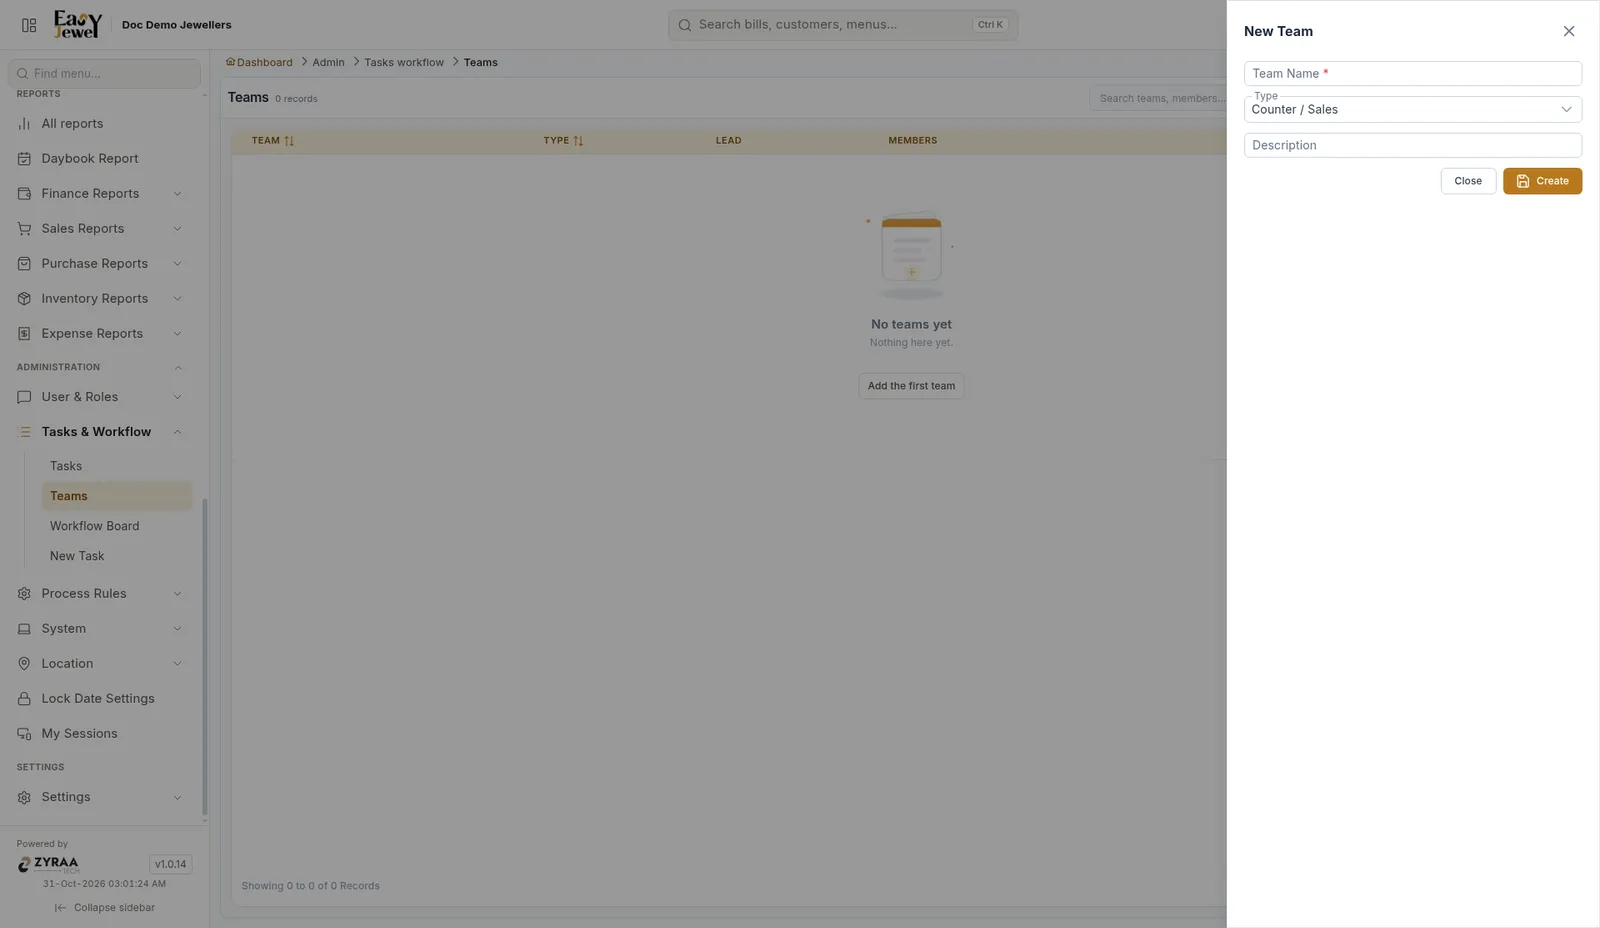
Task: Close the New Team panel with X
Action: (1569, 31)
